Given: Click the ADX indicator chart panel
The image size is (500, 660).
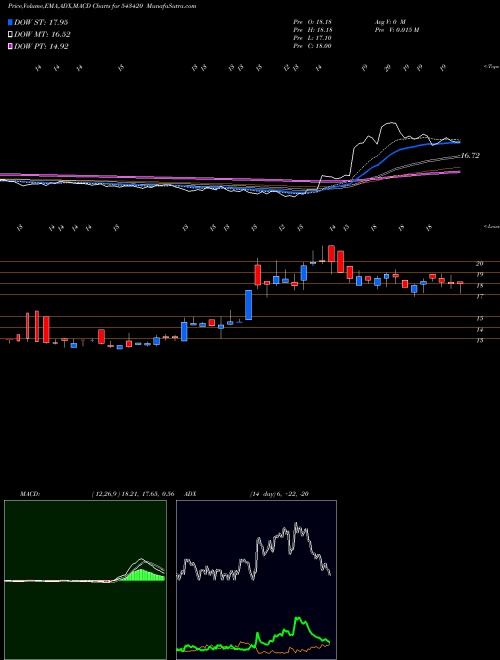Looking at the screenshot, I should coord(256,580).
